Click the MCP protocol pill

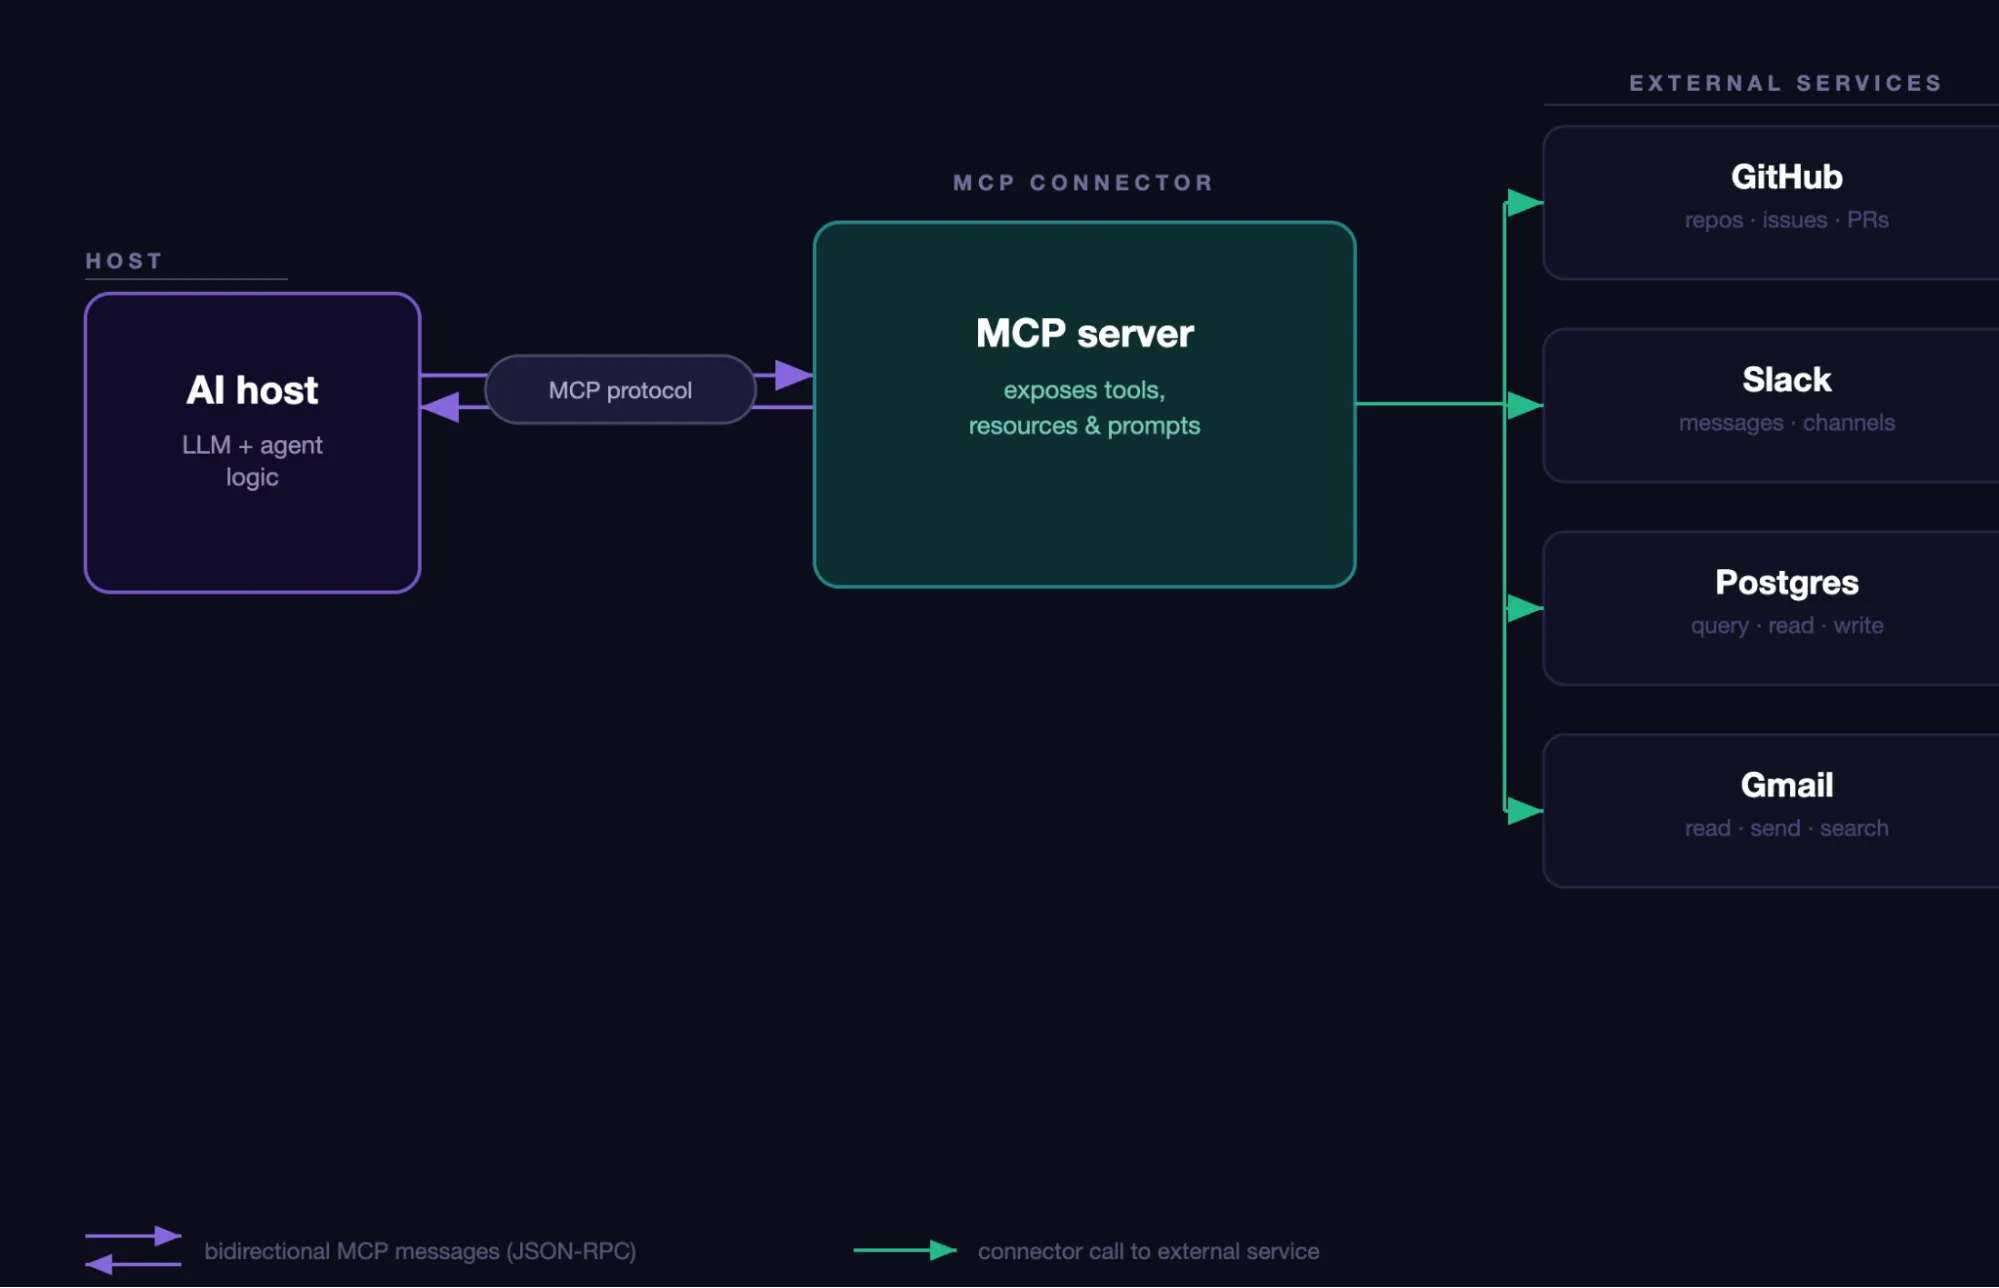point(620,390)
